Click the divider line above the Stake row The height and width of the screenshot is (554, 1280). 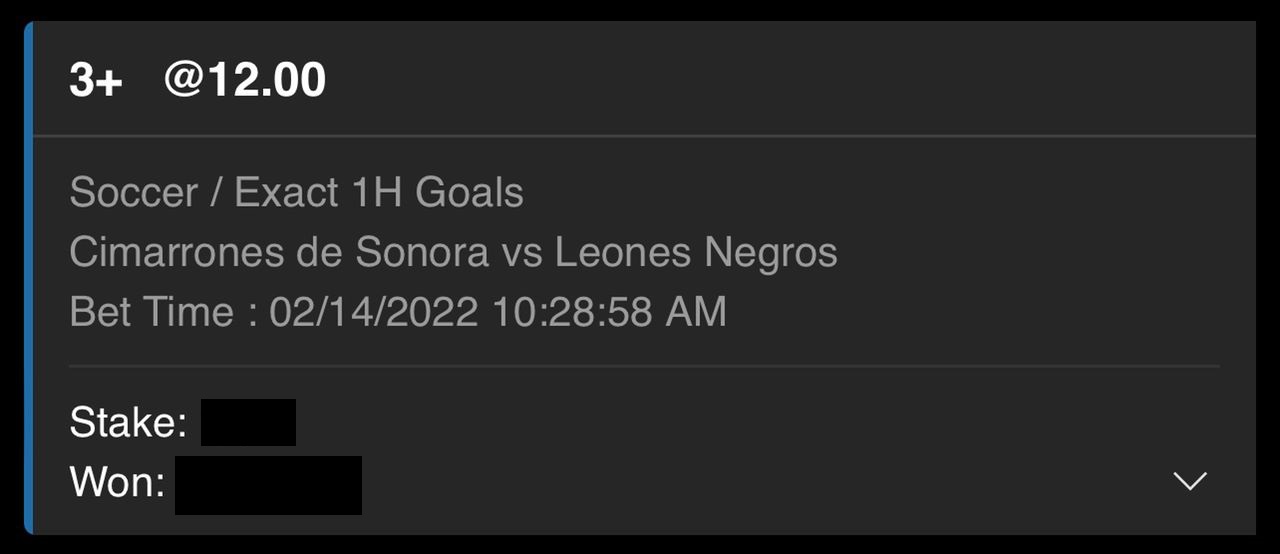coord(640,366)
